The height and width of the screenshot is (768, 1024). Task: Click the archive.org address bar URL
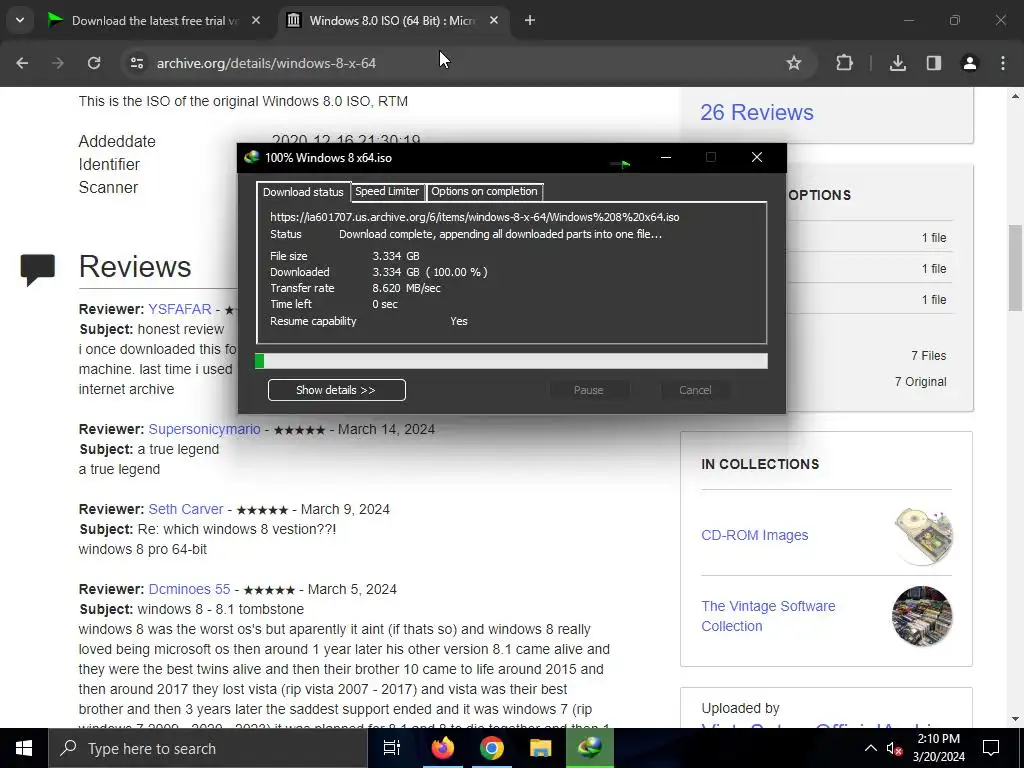266,63
